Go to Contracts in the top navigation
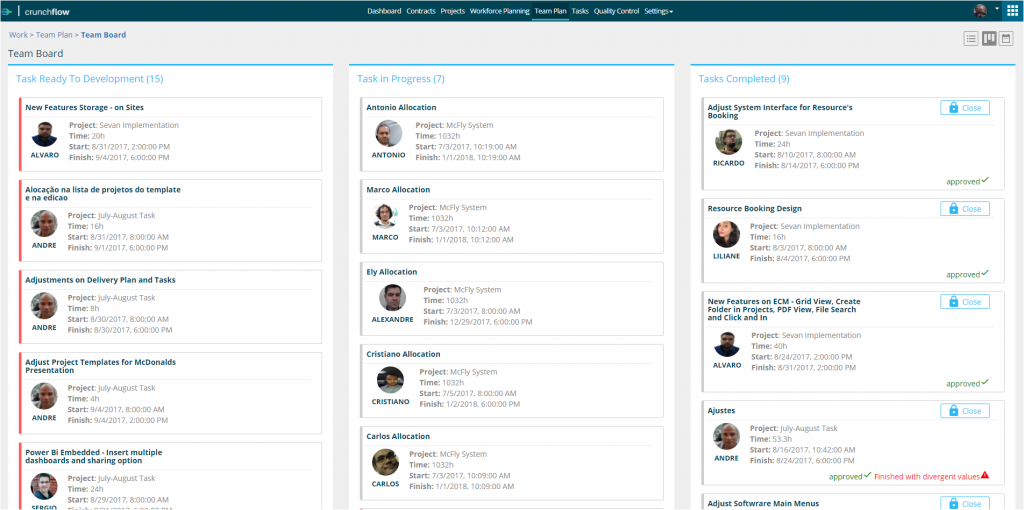The width and height of the screenshot is (1024, 510). [421, 11]
